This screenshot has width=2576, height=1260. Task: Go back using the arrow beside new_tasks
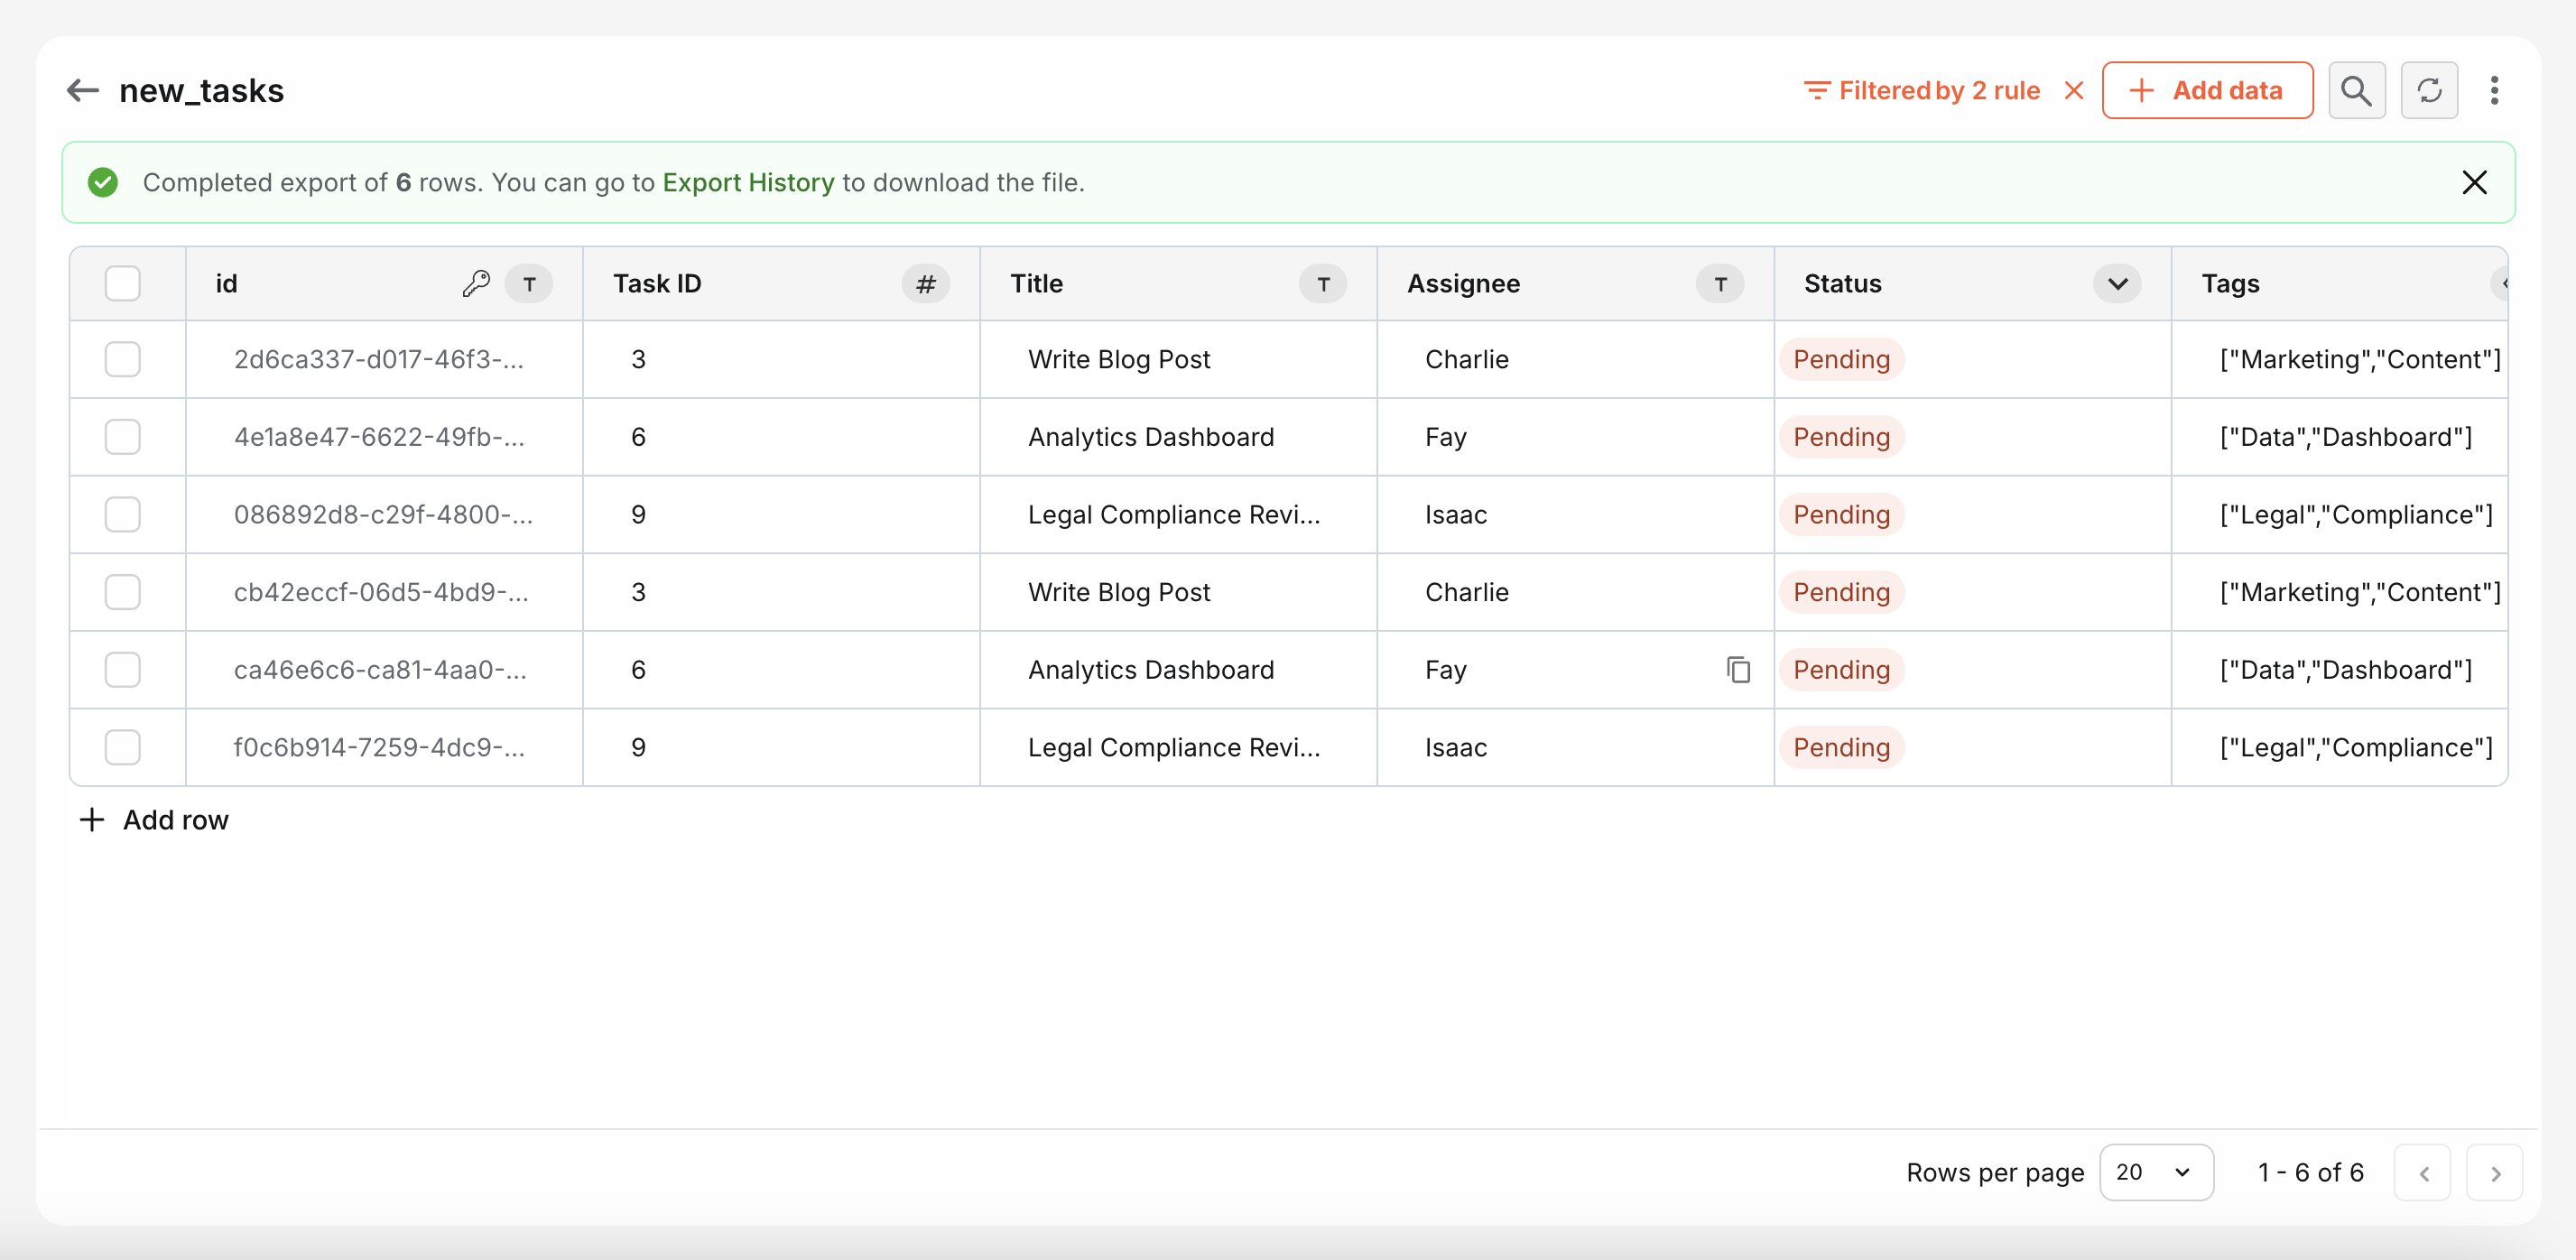tap(83, 91)
